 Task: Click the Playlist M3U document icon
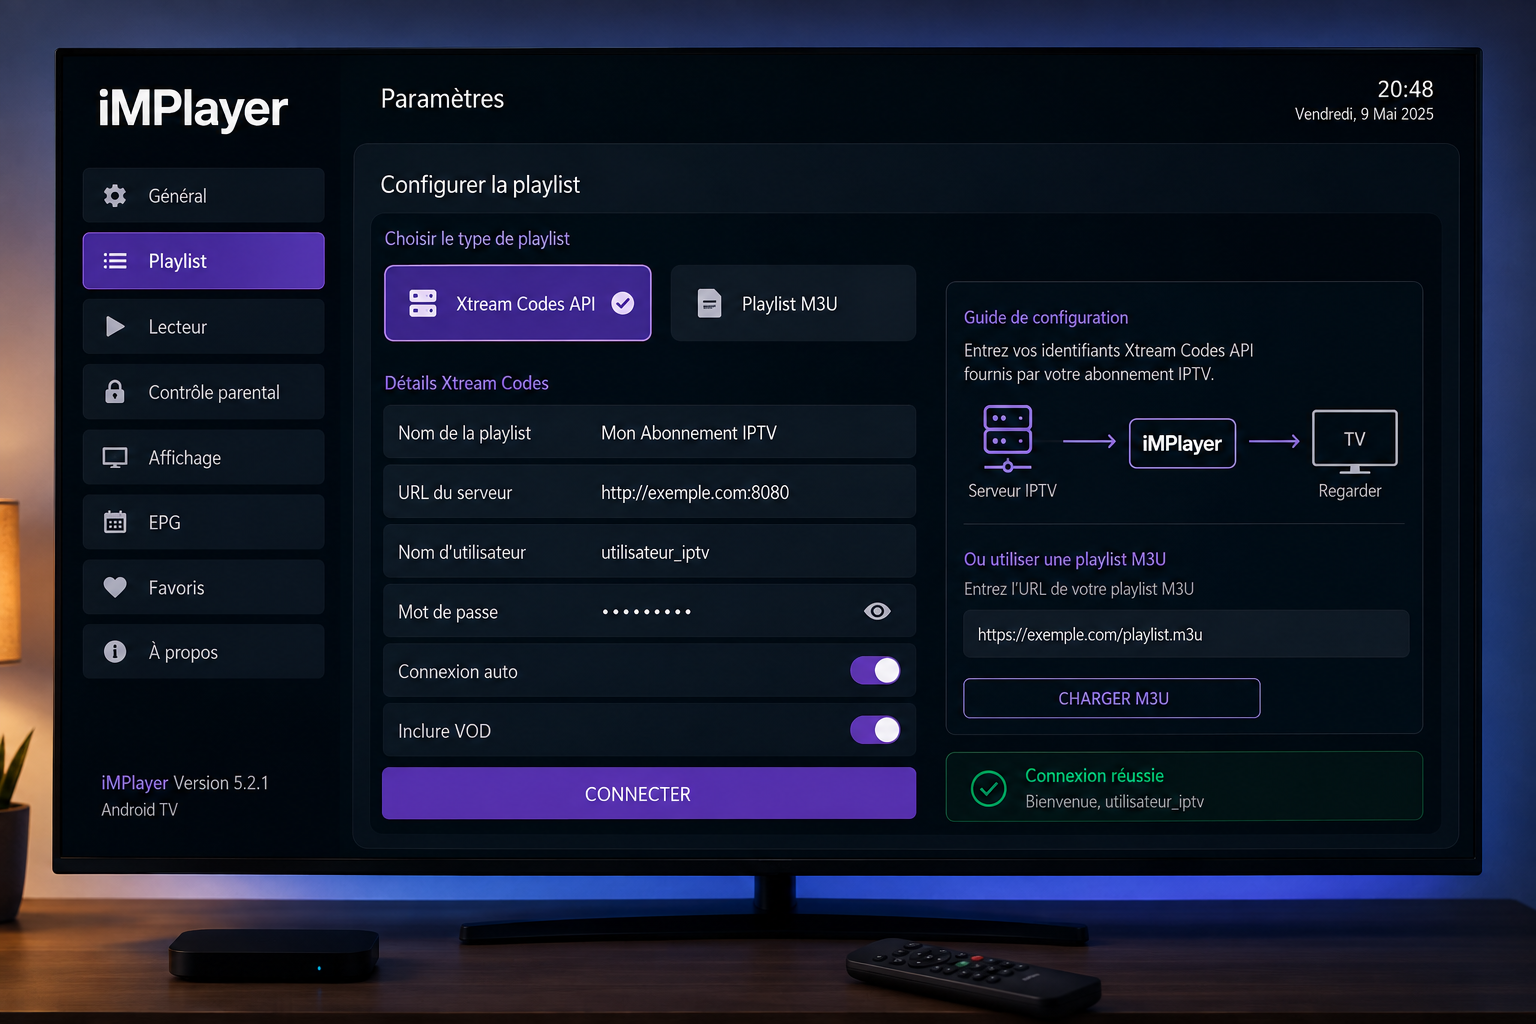[709, 303]
